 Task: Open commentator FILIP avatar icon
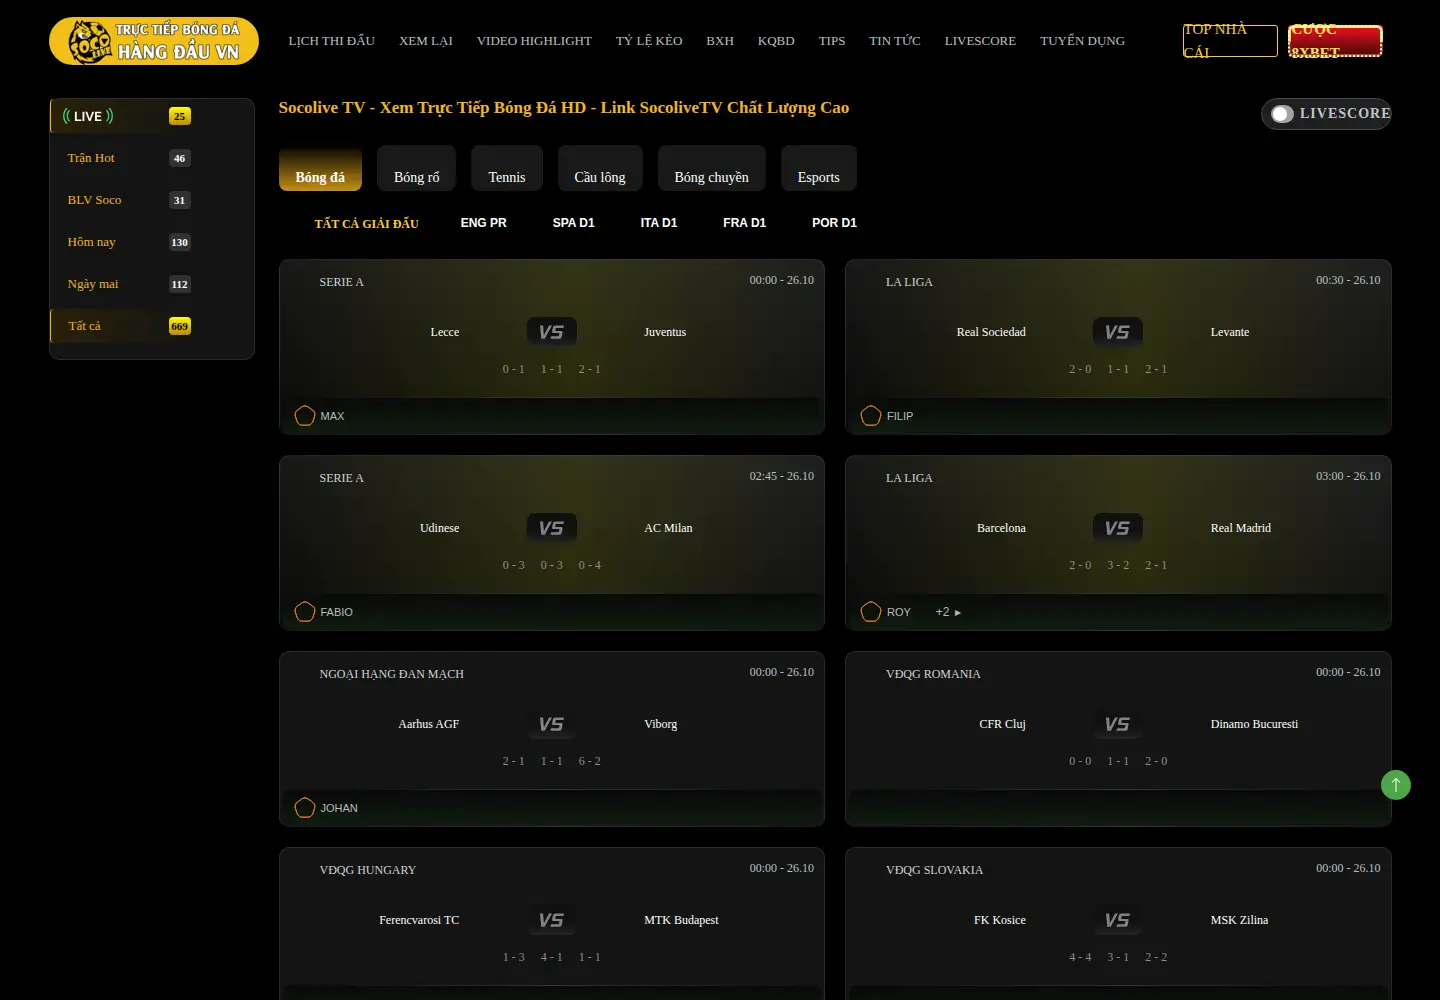click(871, 415)
